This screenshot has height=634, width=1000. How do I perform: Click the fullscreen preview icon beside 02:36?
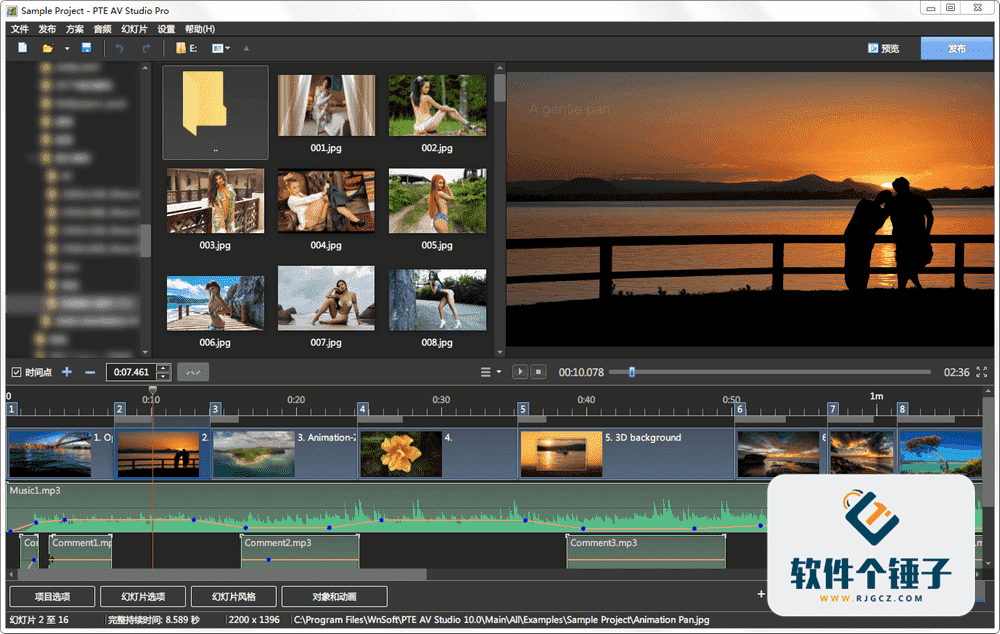coord(984,371)
